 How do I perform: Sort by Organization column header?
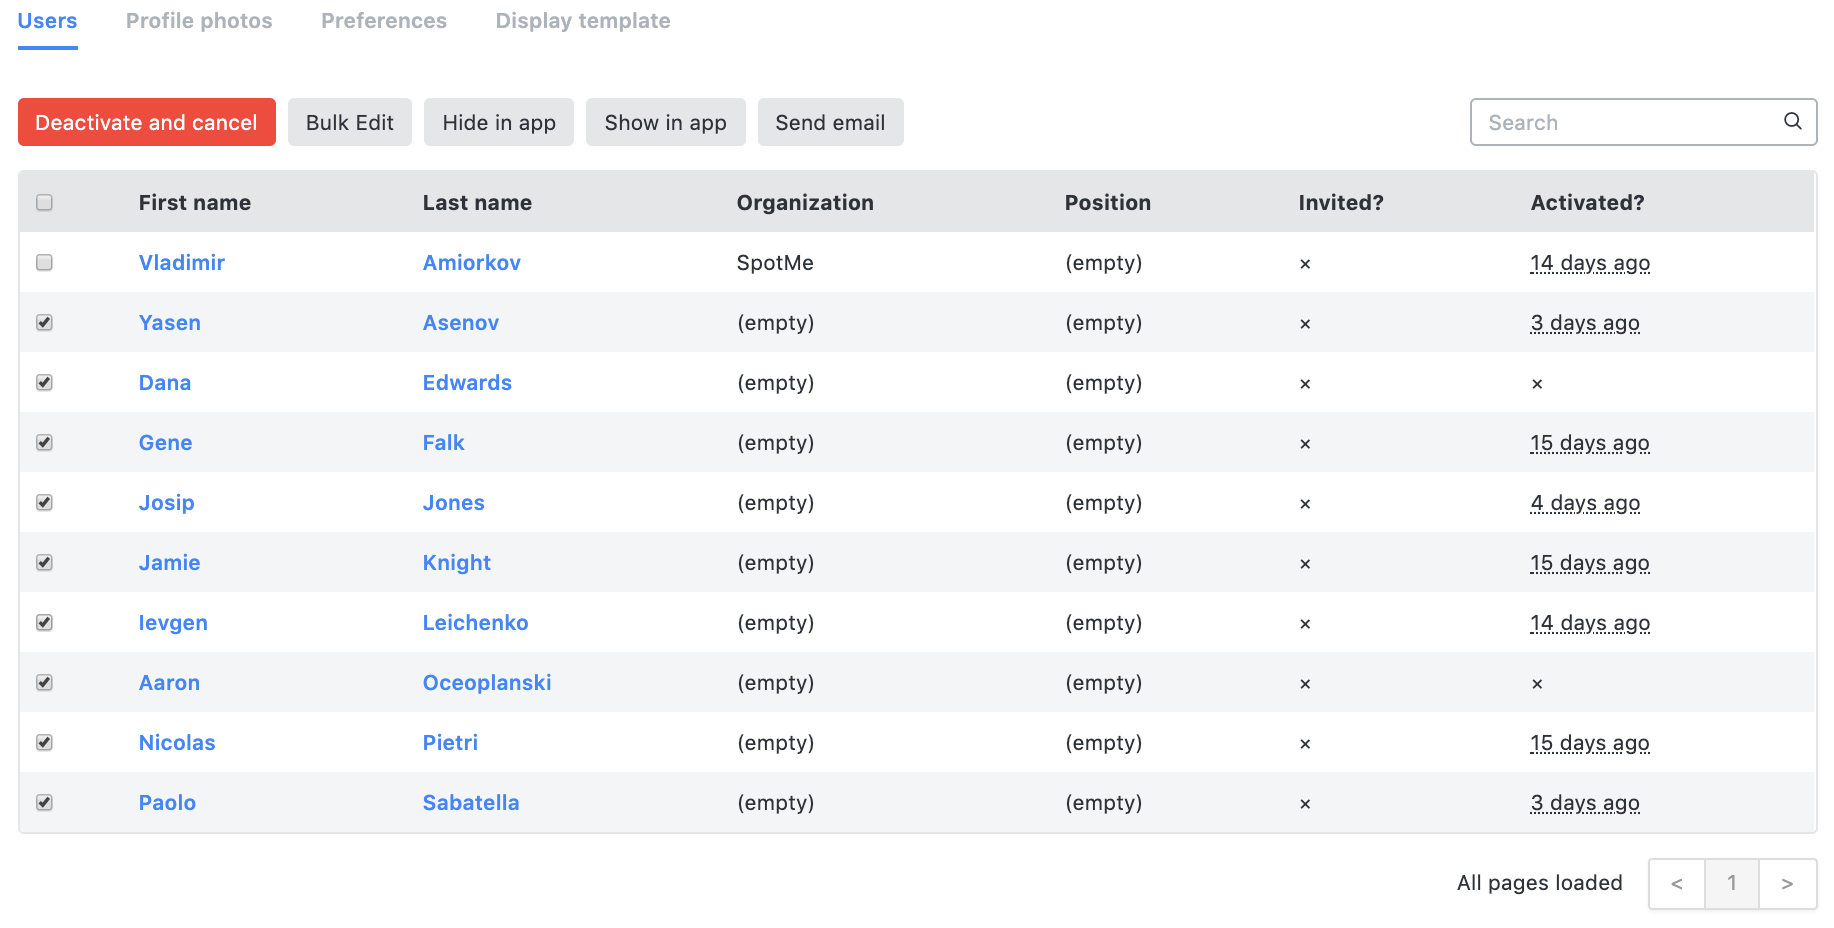tap(805, 203)
